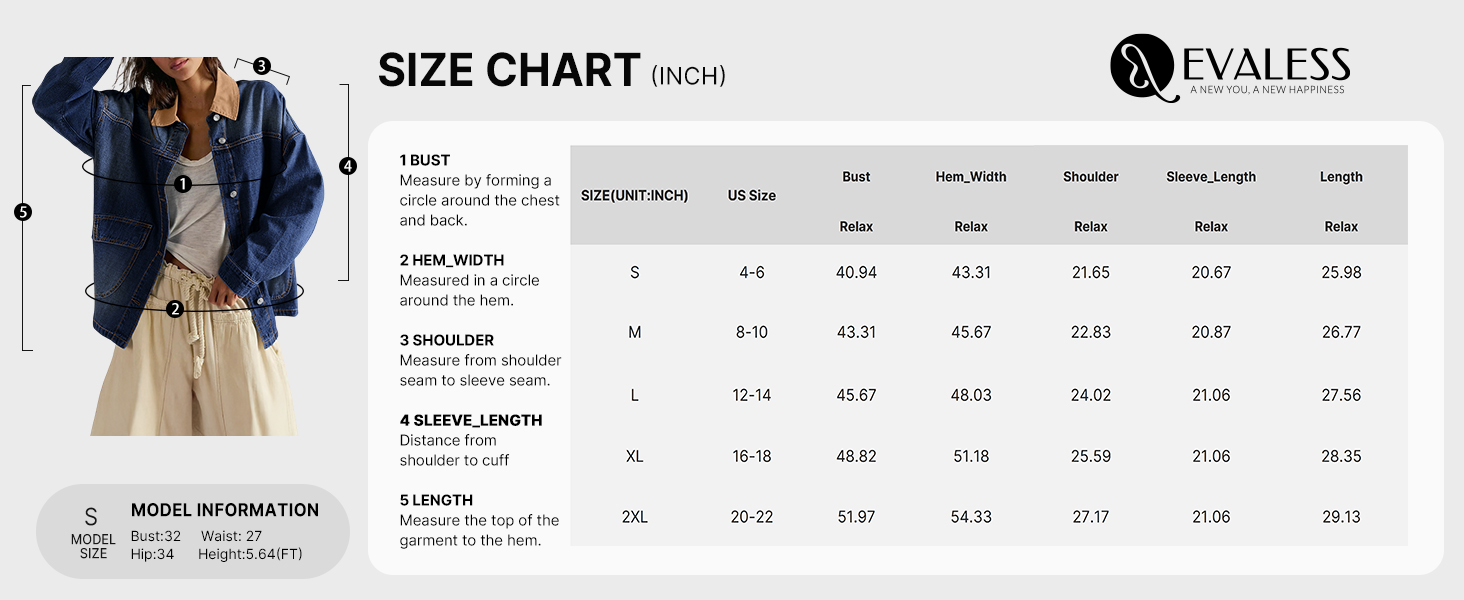Select the Bust column header

coord(856,177)
